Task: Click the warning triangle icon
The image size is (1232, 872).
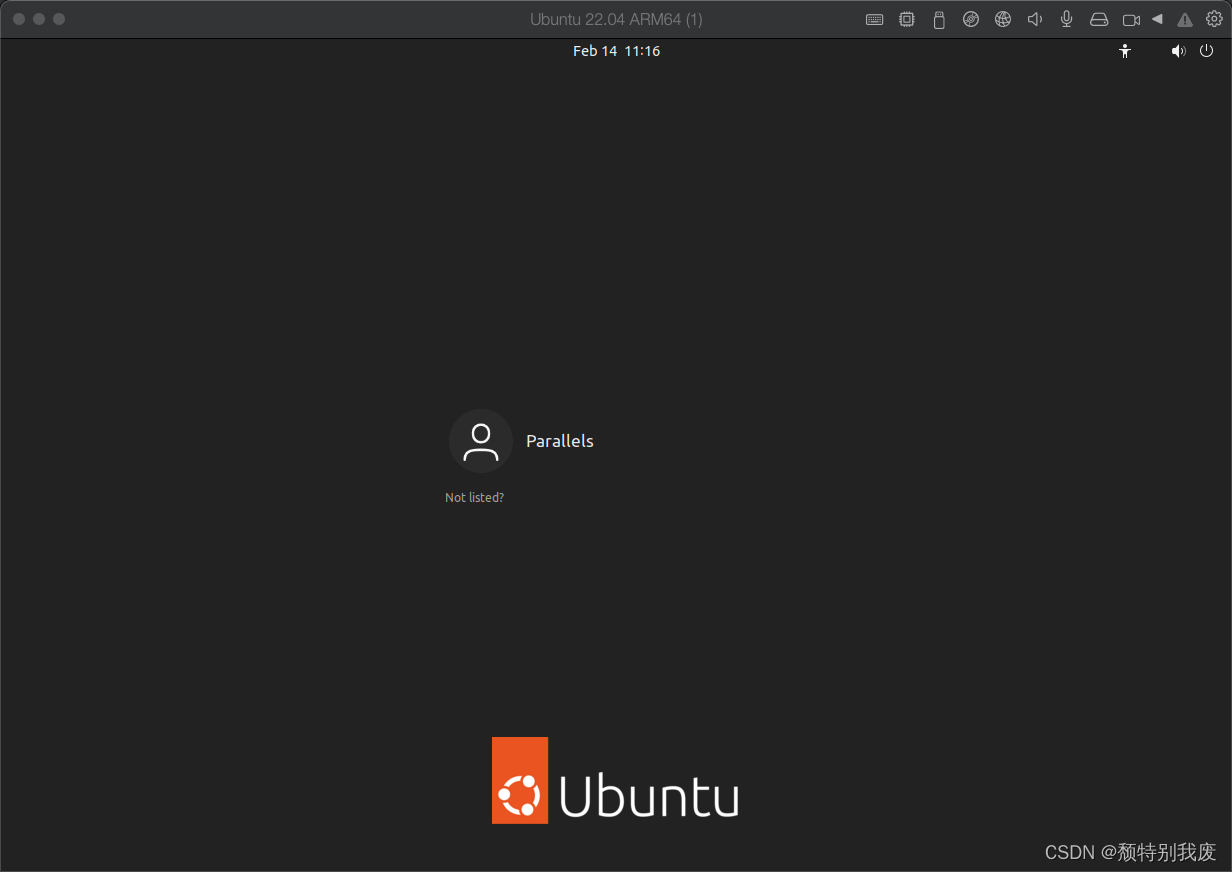Action: [1185, 19]
